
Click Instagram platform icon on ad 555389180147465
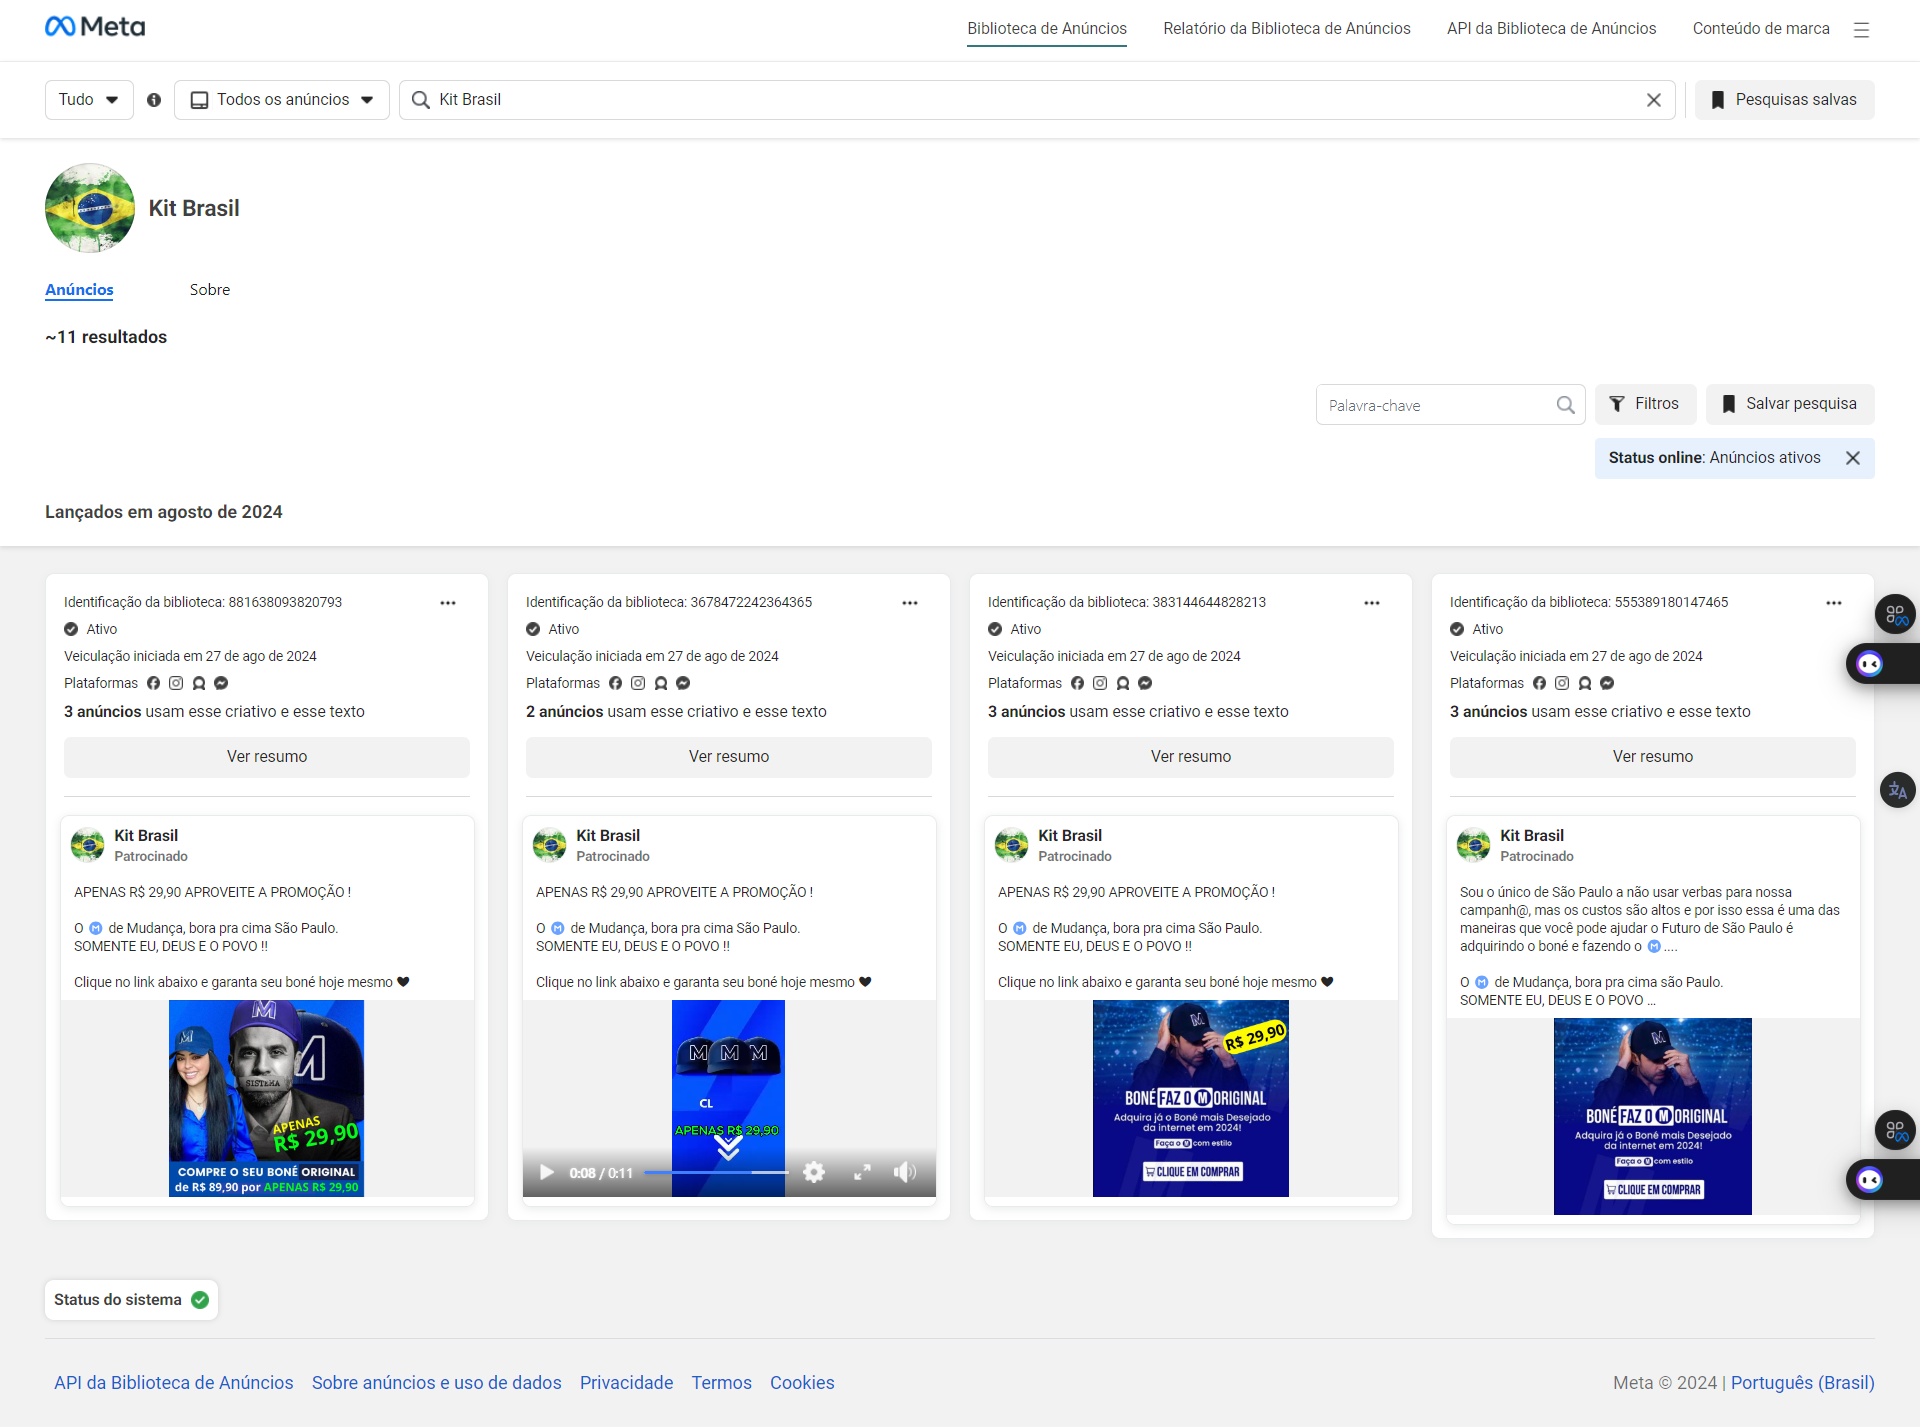coord(1562,683)
